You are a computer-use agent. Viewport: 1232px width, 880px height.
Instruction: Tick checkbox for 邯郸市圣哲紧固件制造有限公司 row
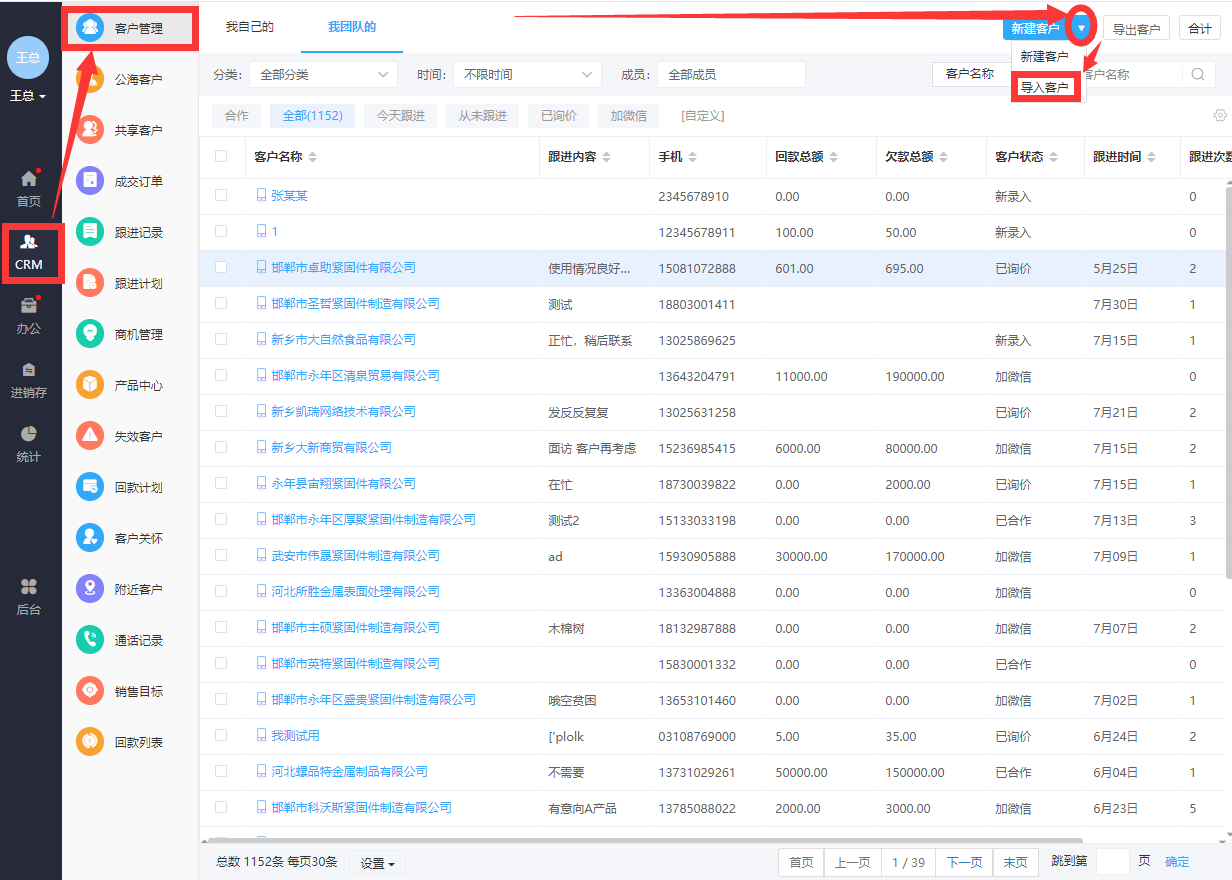point(221,303)
